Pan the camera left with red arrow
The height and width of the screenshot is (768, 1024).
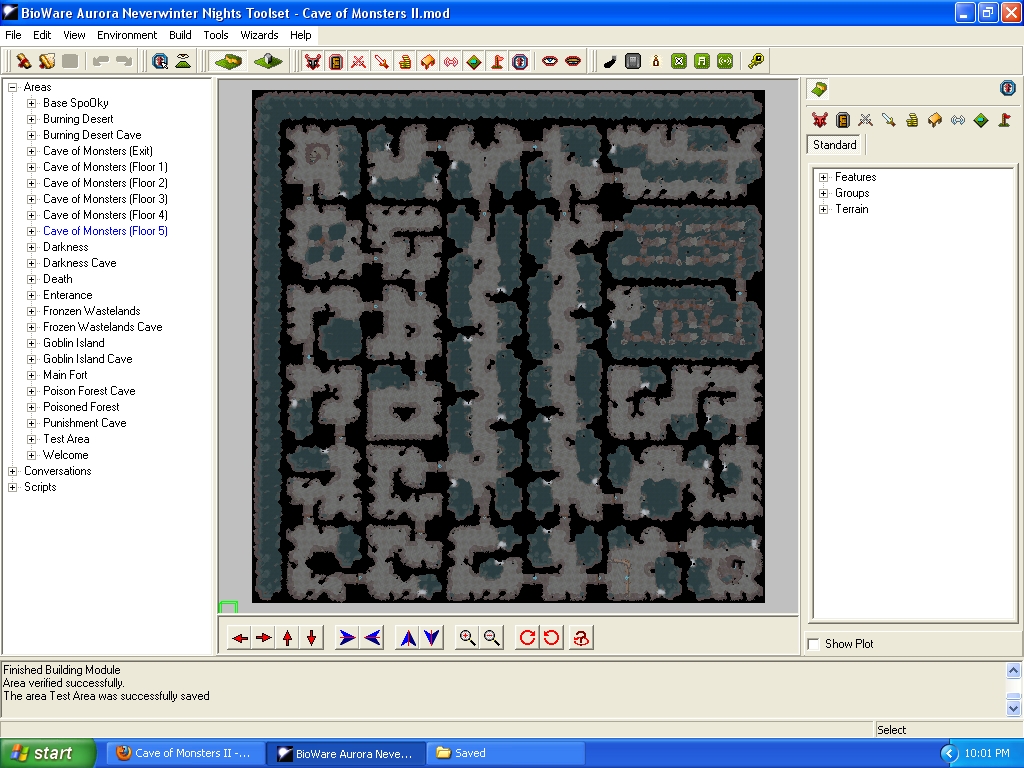tap(239, 638)
